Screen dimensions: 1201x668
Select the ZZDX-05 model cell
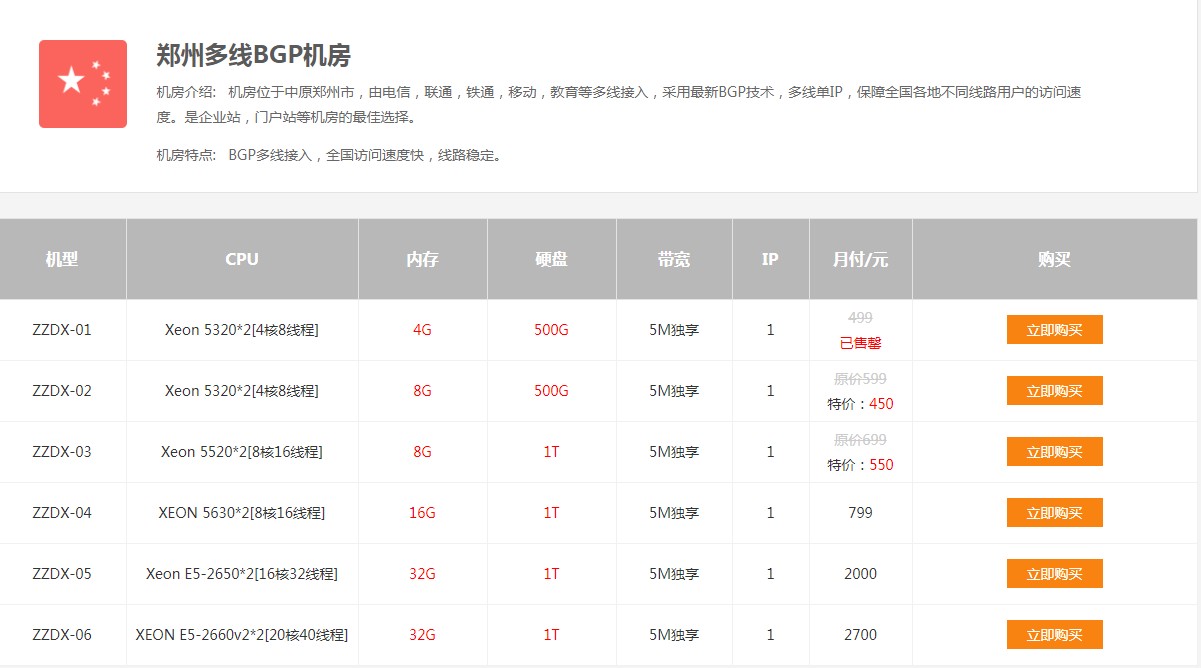click(x=62, y=574)
